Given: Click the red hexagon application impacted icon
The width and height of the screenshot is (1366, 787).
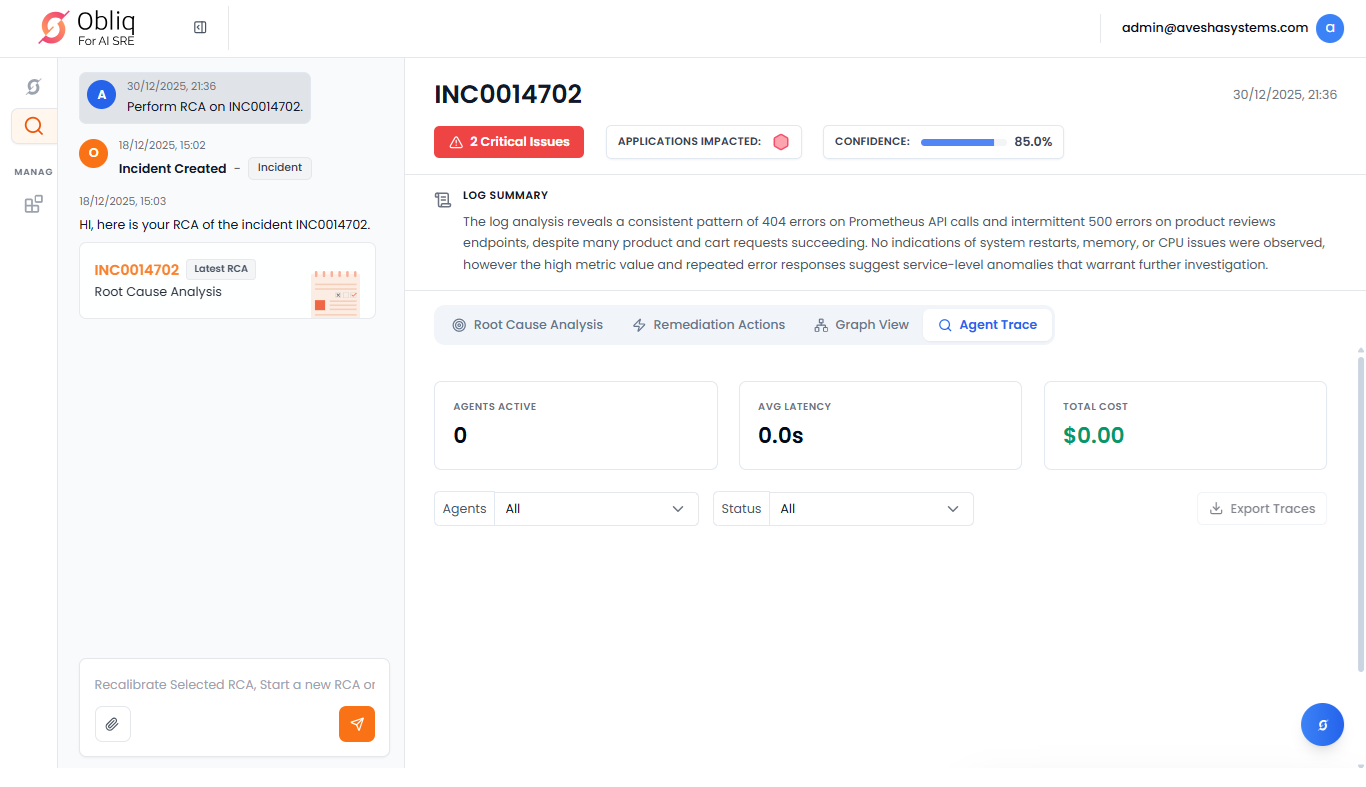Looking at the screenshot, I should tap(781, 142).
